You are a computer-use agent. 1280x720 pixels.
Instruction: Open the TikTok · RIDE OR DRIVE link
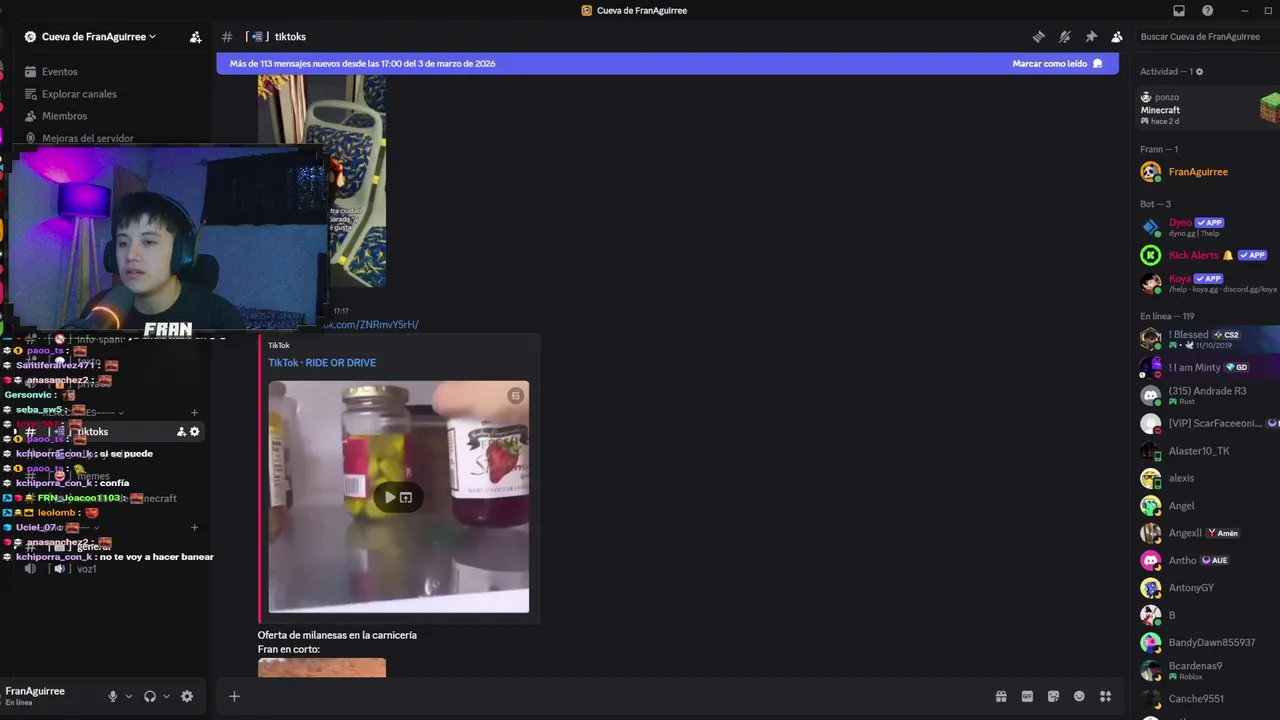pos(322,363)
